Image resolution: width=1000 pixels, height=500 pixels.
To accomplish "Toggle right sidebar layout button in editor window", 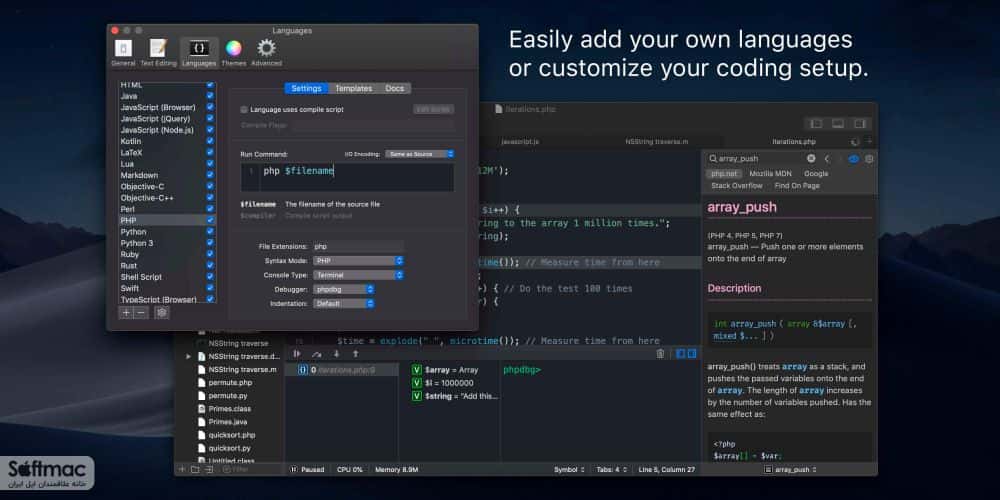I will pyautogui.click(x=860, y=124).
